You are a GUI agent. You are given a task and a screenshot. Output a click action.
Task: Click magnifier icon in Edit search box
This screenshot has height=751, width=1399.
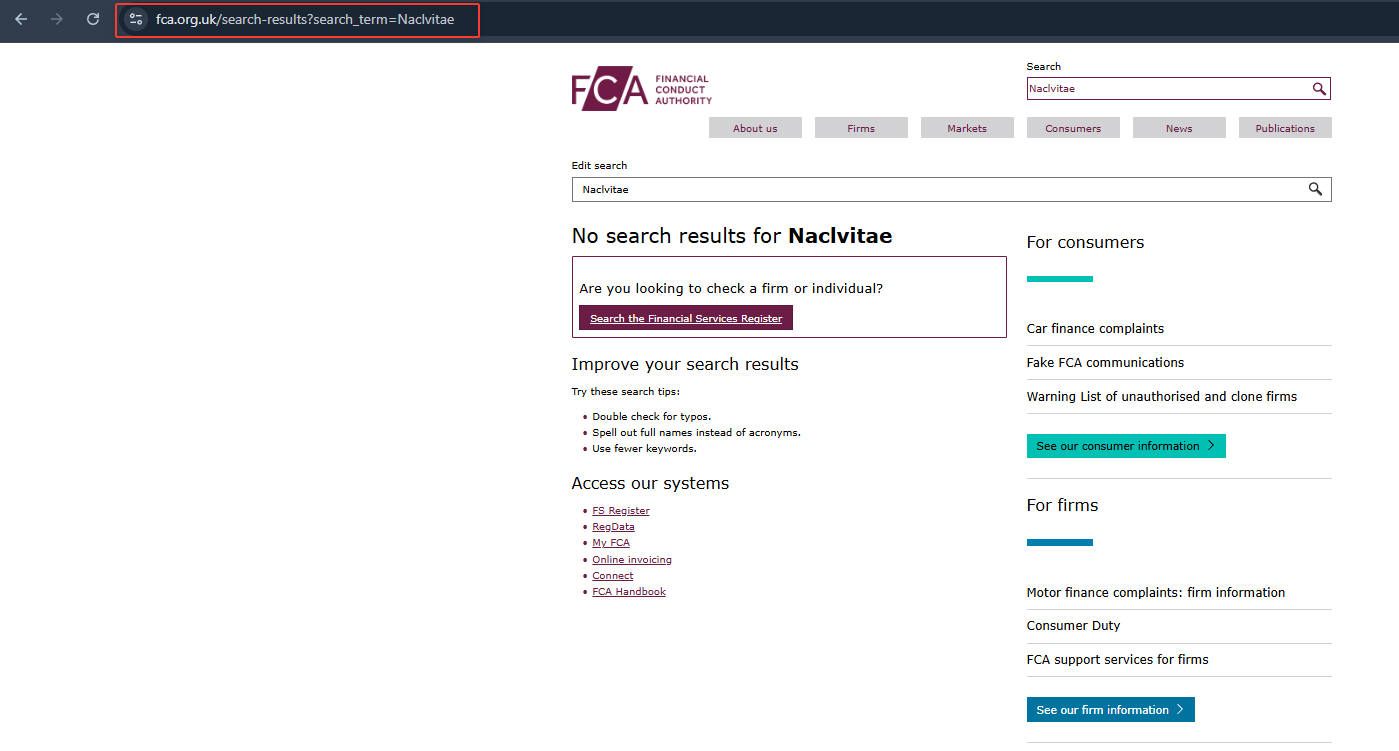(1315, 189)
